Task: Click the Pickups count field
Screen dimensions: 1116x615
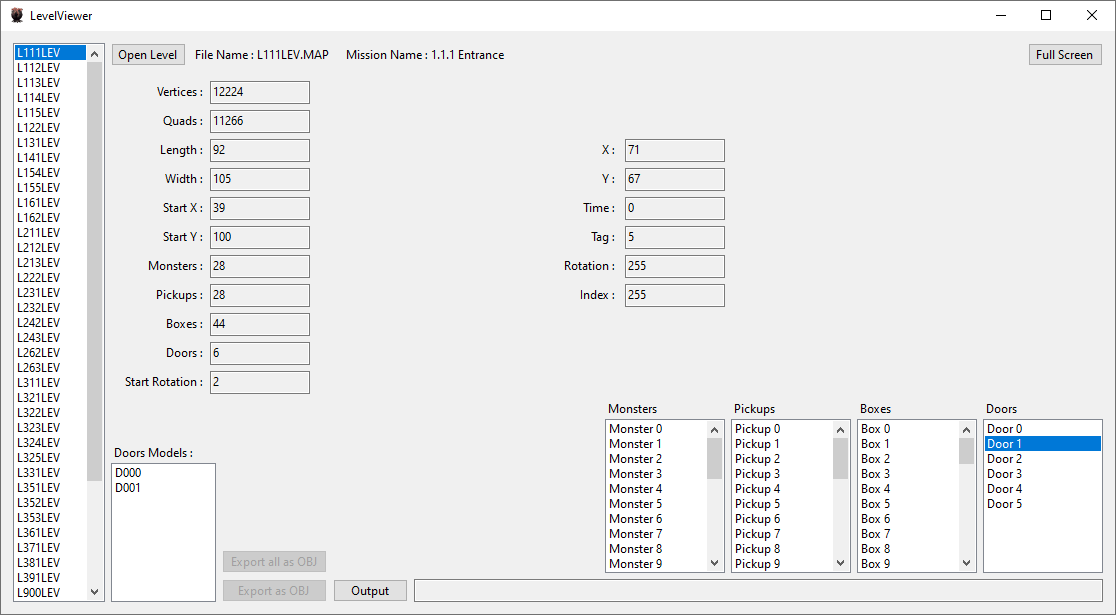Action: (260, 295)
